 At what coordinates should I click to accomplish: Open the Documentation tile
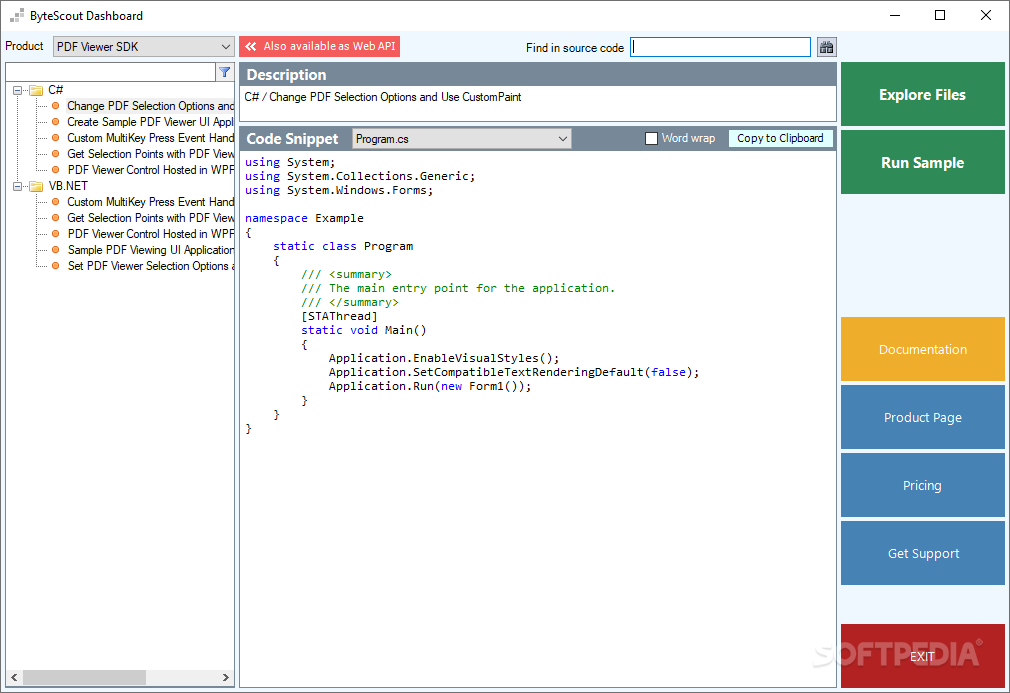pyautogui.click(x=922, y=349)
